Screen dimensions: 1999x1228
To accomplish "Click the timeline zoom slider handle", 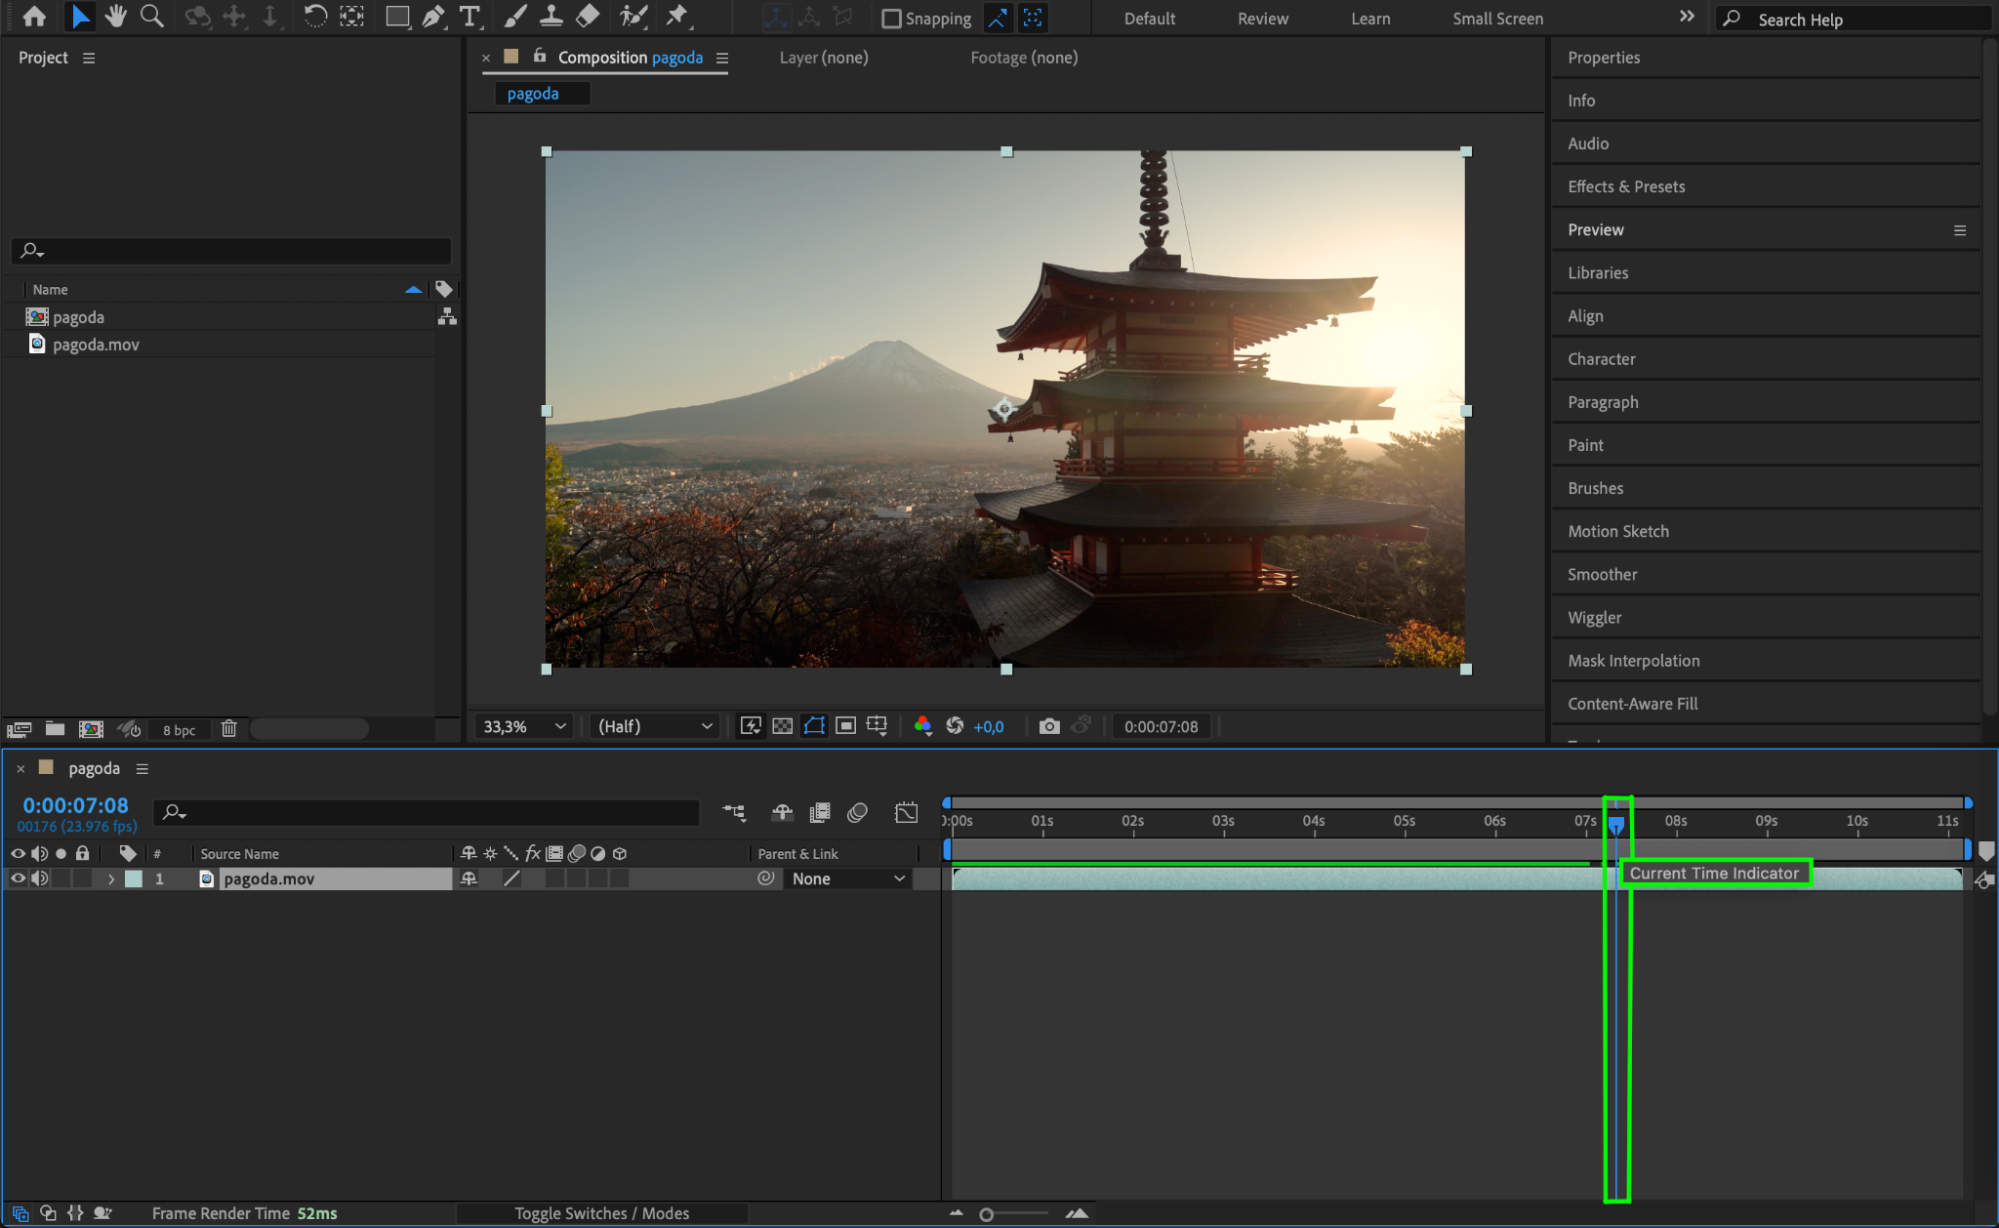I will click(x=986, y=1214).
